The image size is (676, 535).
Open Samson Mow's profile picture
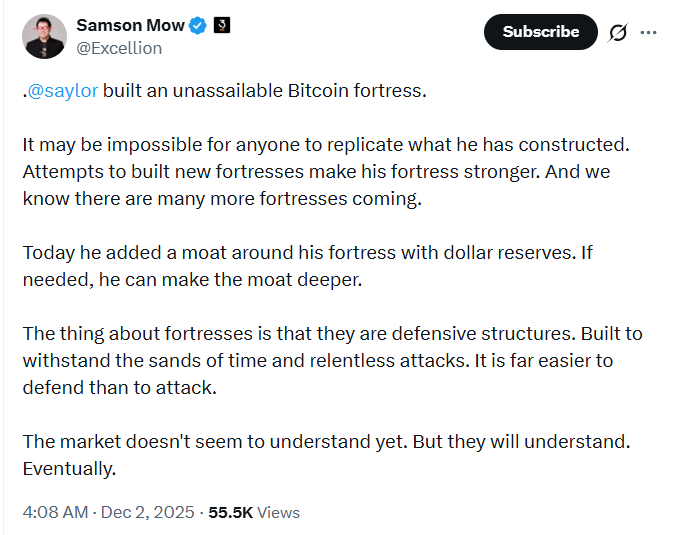(x=44, y=37)
